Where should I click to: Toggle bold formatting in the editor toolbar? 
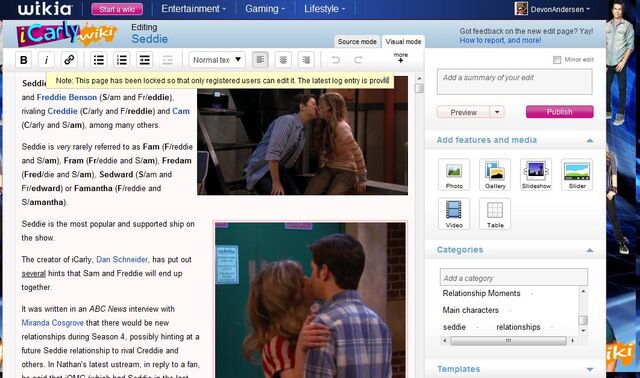click(x=24, y=60)
